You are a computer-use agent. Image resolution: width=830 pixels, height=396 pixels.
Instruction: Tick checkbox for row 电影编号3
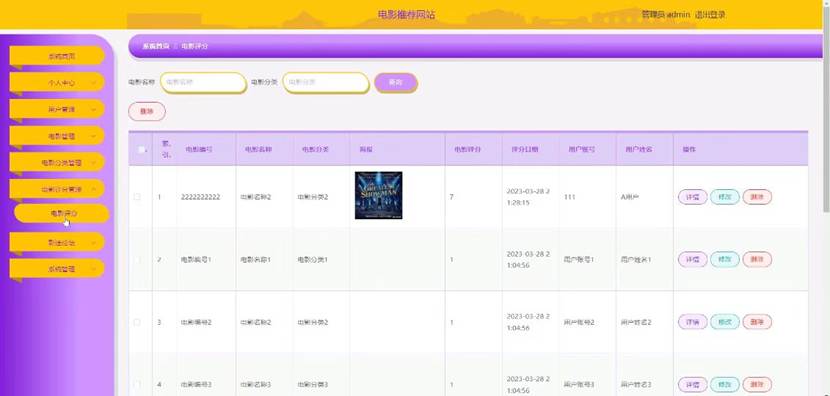(137, 384)
